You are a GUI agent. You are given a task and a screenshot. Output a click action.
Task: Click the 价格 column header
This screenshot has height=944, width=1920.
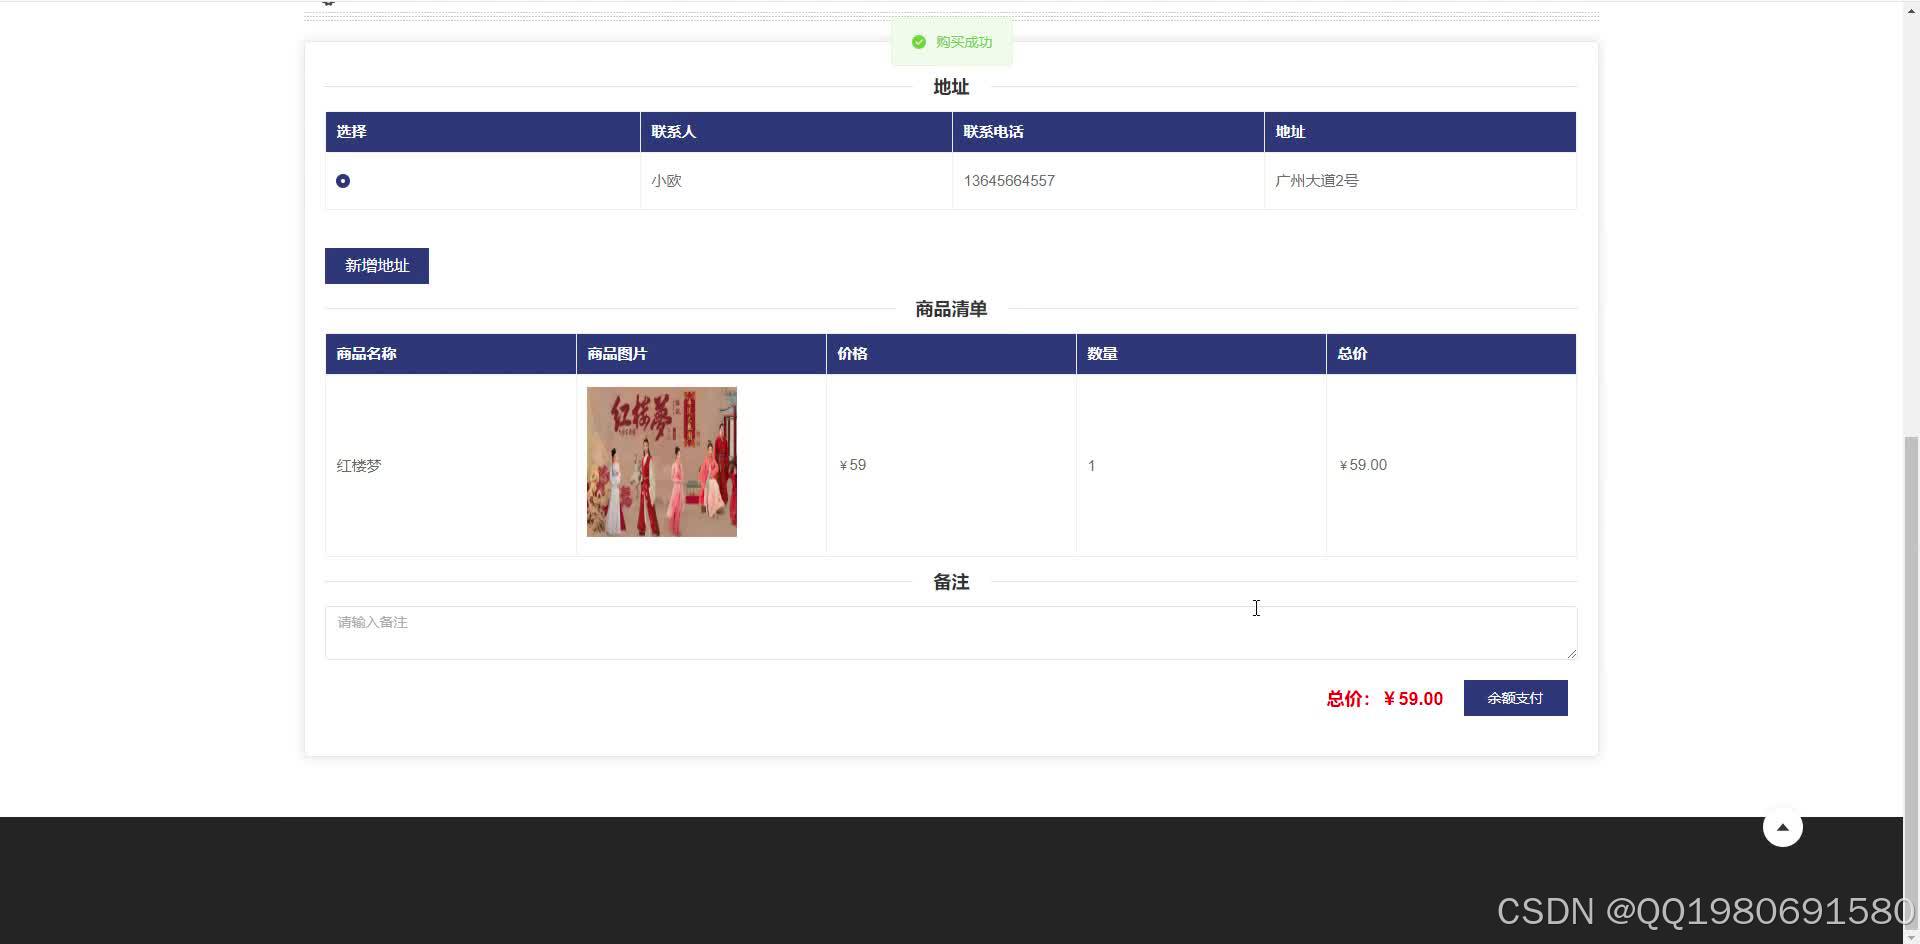pyautogui.click(x=851, y=353)
